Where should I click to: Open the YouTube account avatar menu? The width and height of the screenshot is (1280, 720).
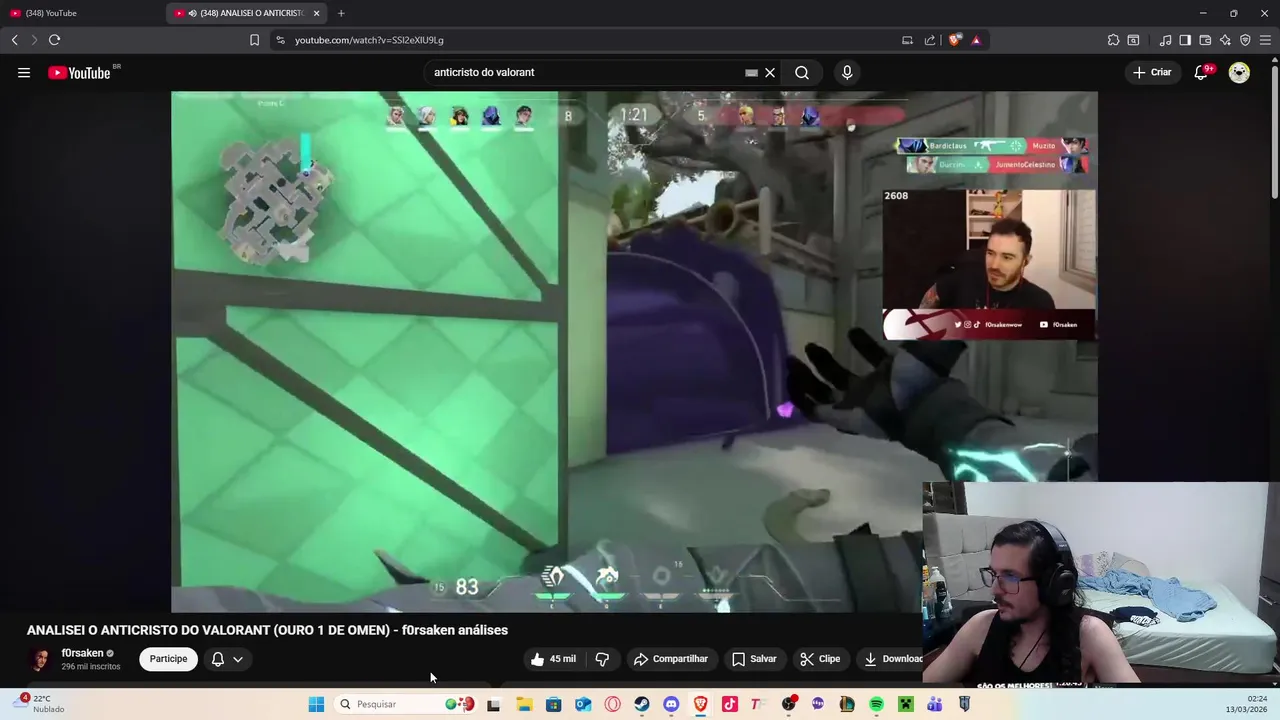(1239, 72)
